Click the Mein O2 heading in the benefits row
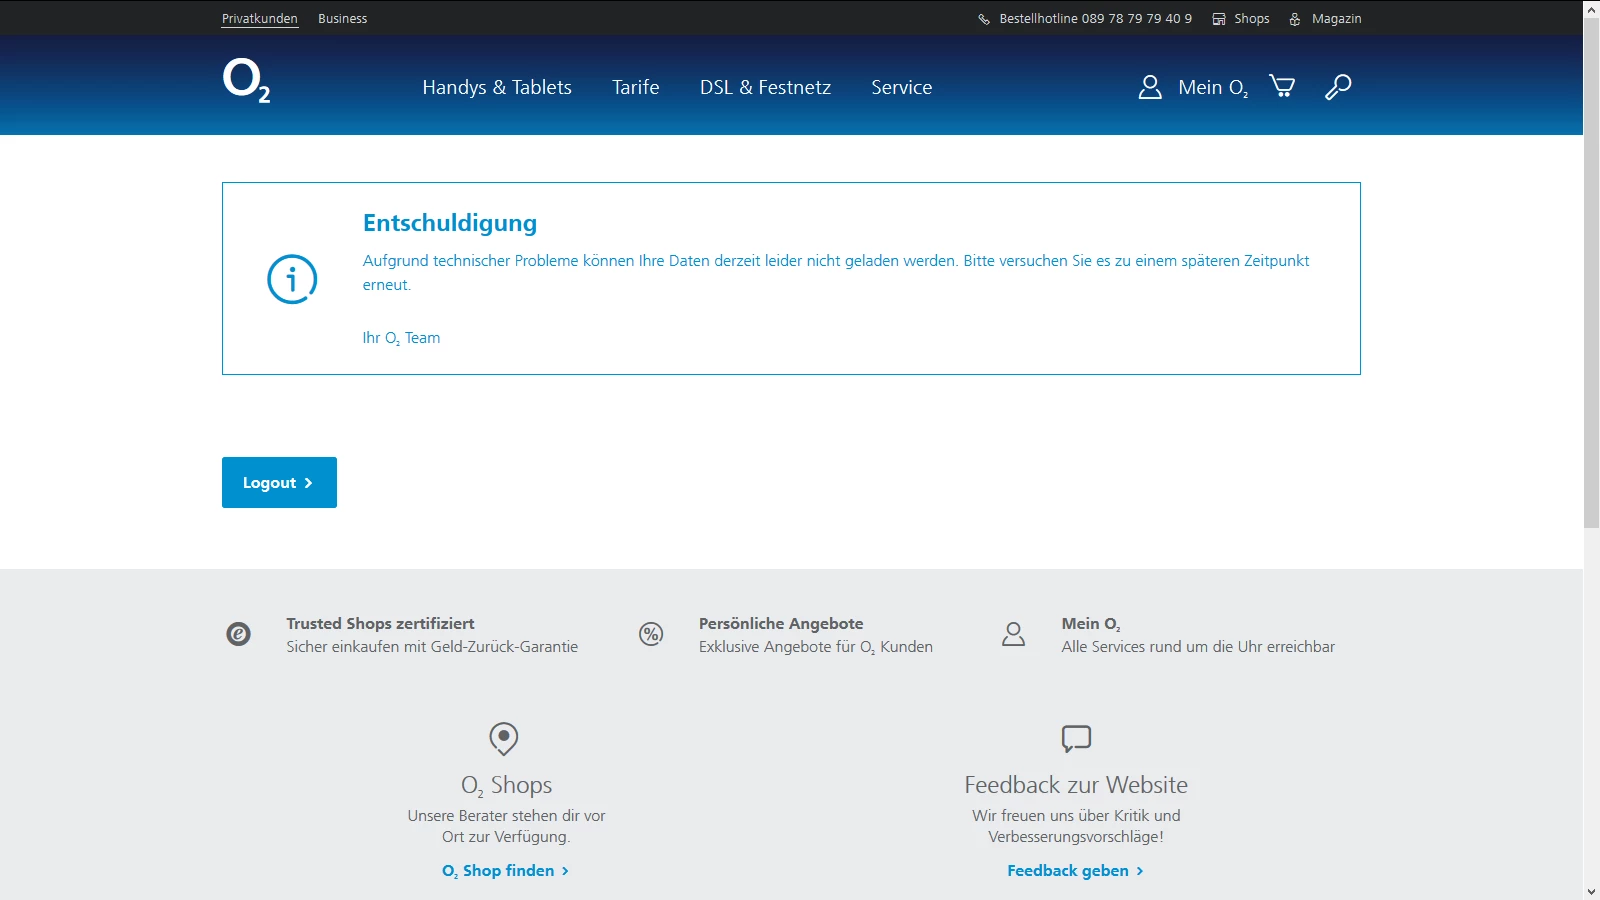The width and height of the screenshot is (1600, 900). point(1091,624)
